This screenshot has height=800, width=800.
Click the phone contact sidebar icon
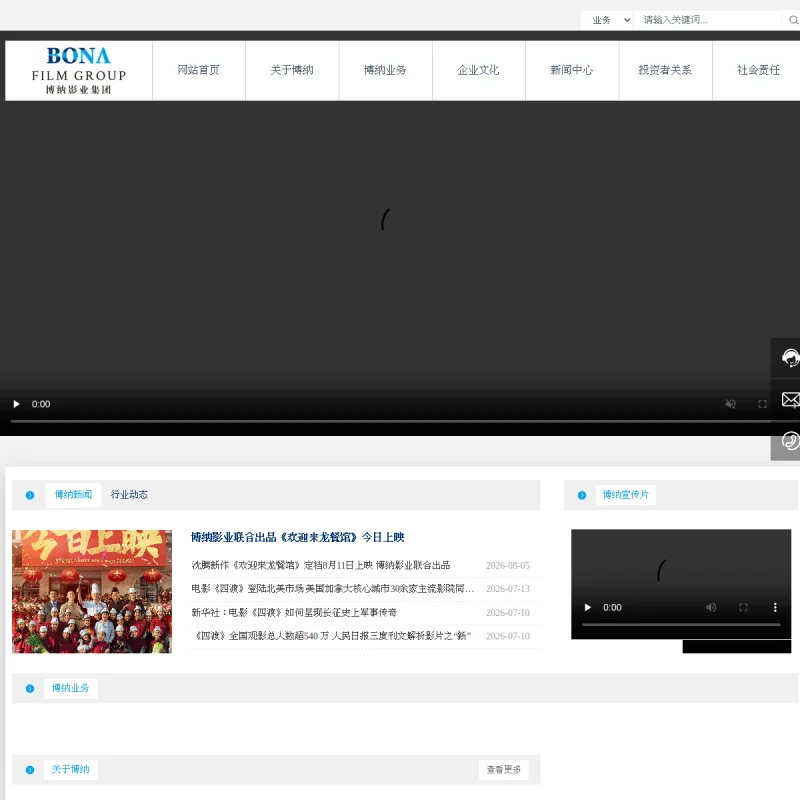click(790, 440)
